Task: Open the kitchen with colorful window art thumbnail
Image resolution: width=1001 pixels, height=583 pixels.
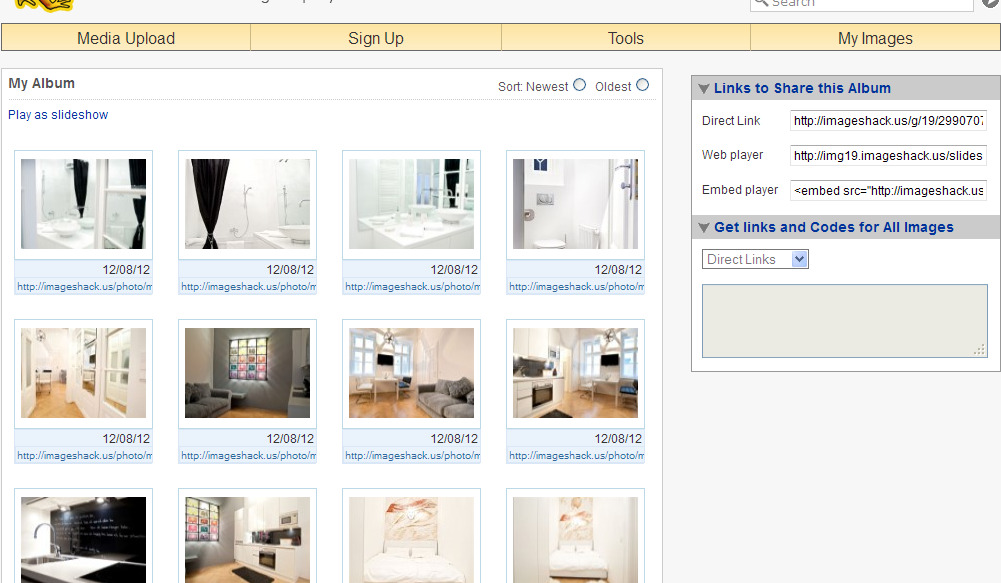Action: 248,540
